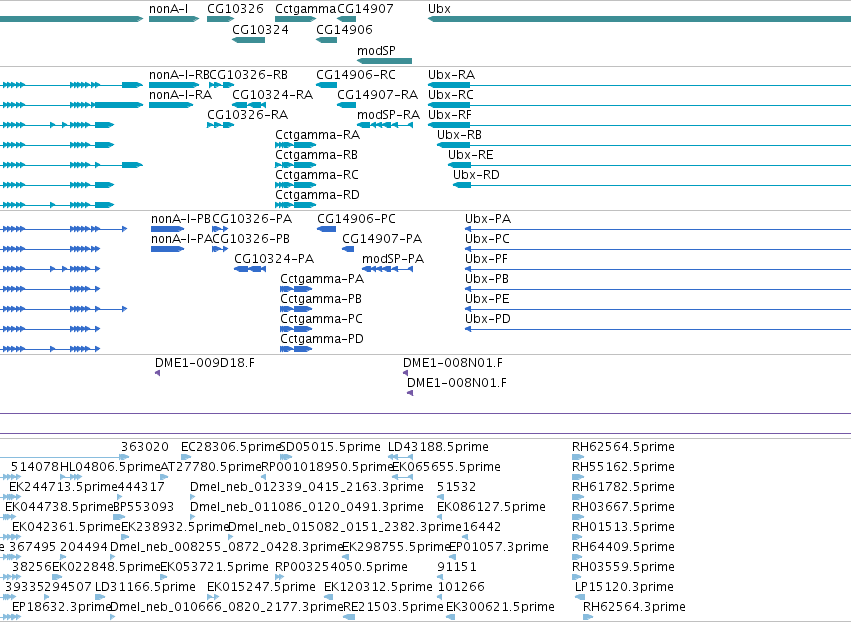851x622 pixels.
Task: Click the CG10326-PA protein label
Action: [252, 219]
